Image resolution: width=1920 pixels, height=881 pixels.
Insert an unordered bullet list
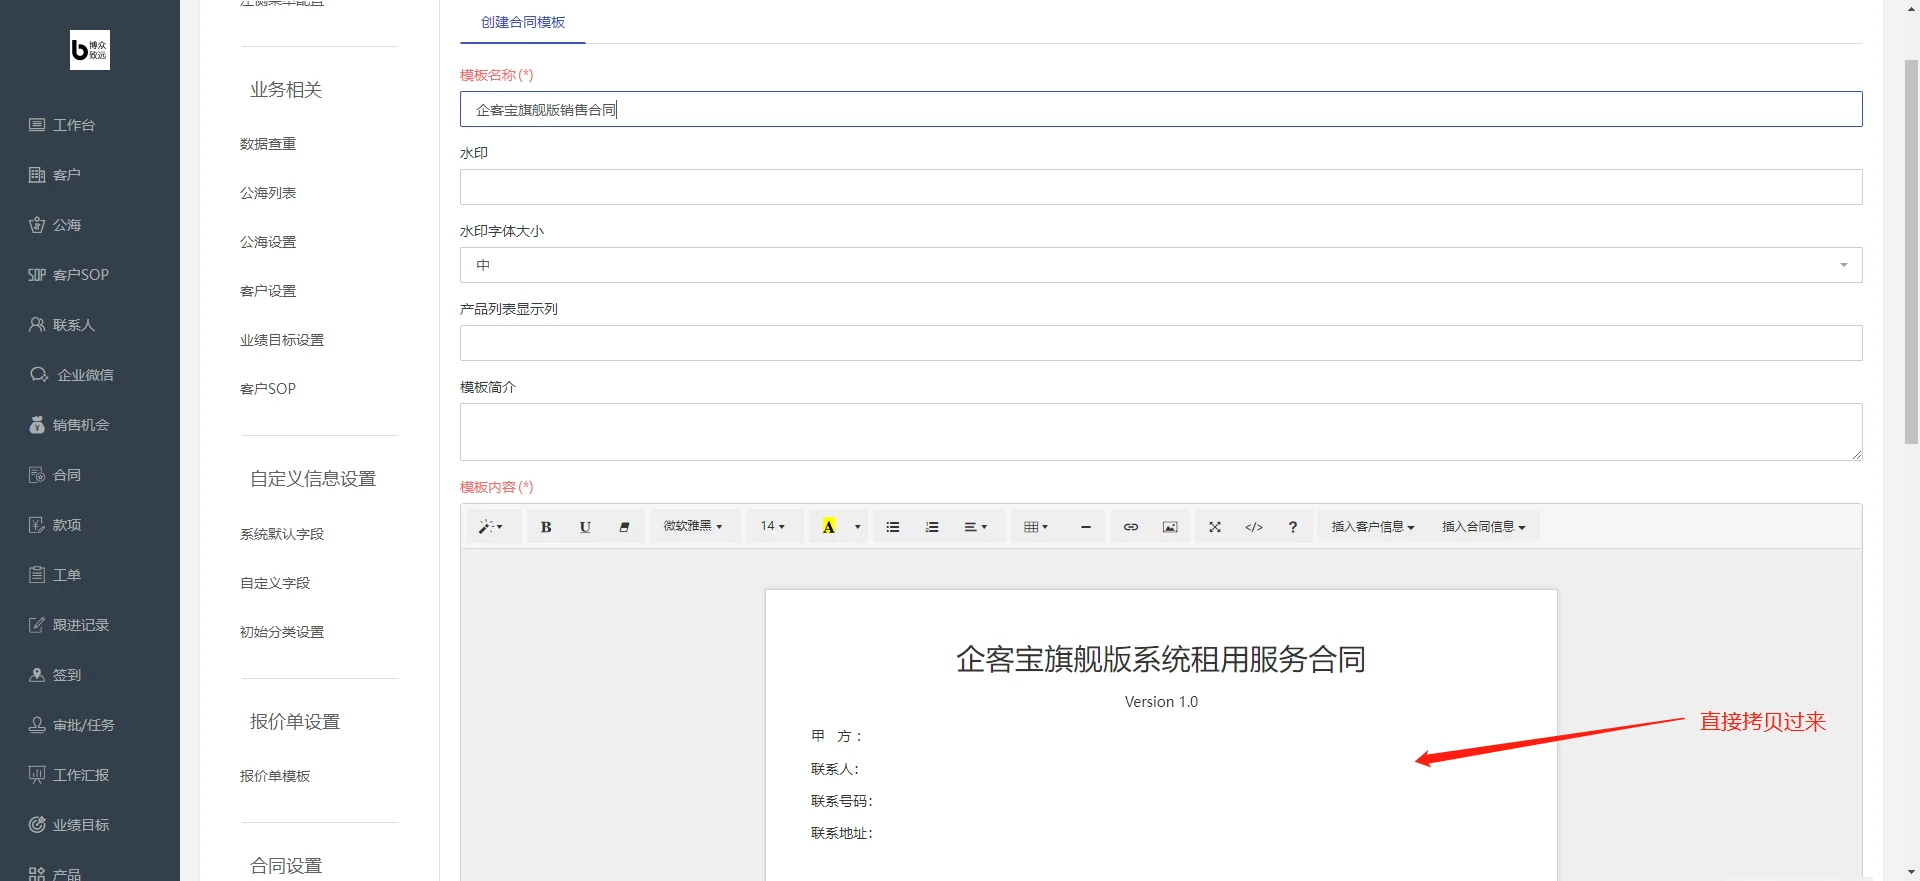click(x=893, y=527)
